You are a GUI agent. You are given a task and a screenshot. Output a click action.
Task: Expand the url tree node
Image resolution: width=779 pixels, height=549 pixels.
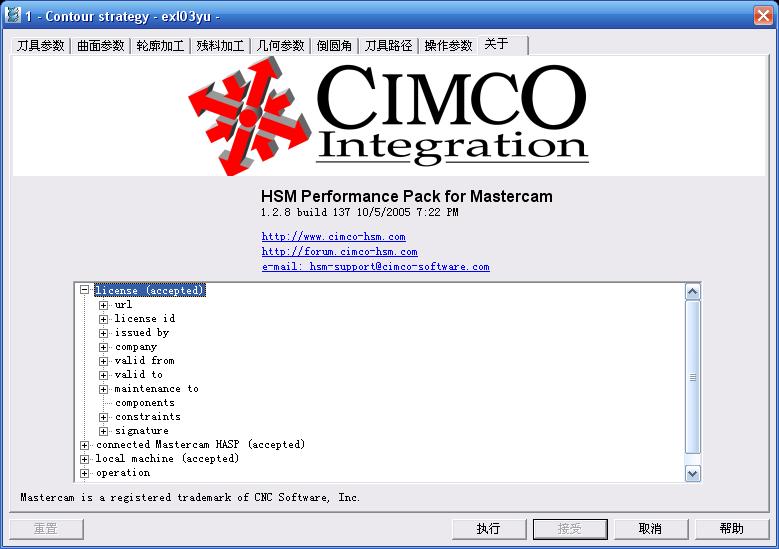point(103,305)
